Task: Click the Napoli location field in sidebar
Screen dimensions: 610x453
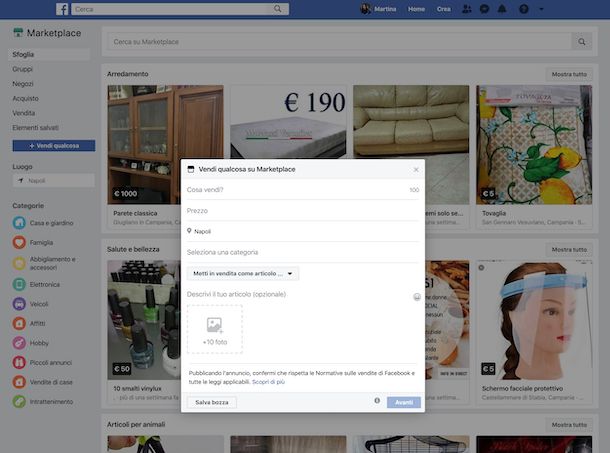Action: point(53,181)
